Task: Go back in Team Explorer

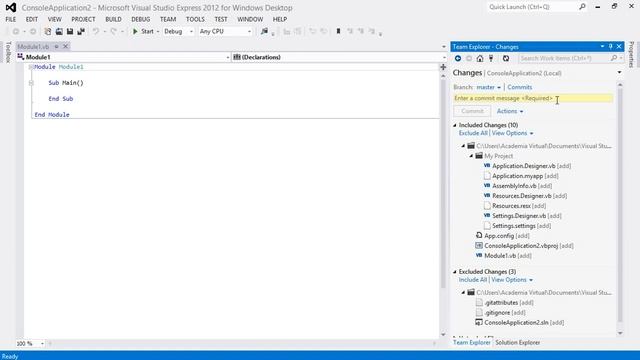Action: (458, 58)
